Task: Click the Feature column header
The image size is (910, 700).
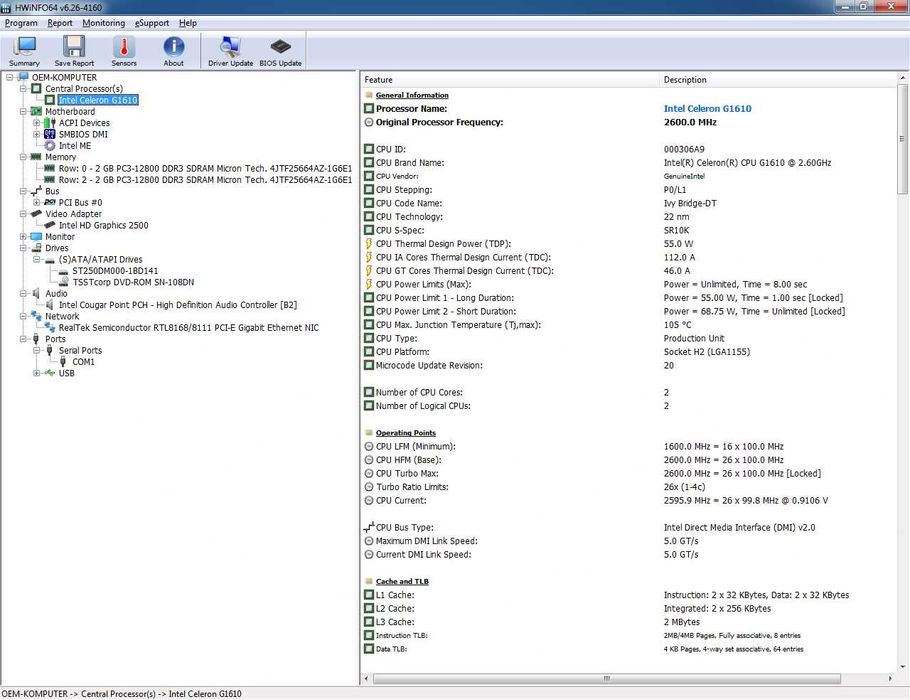Action: 511,80
